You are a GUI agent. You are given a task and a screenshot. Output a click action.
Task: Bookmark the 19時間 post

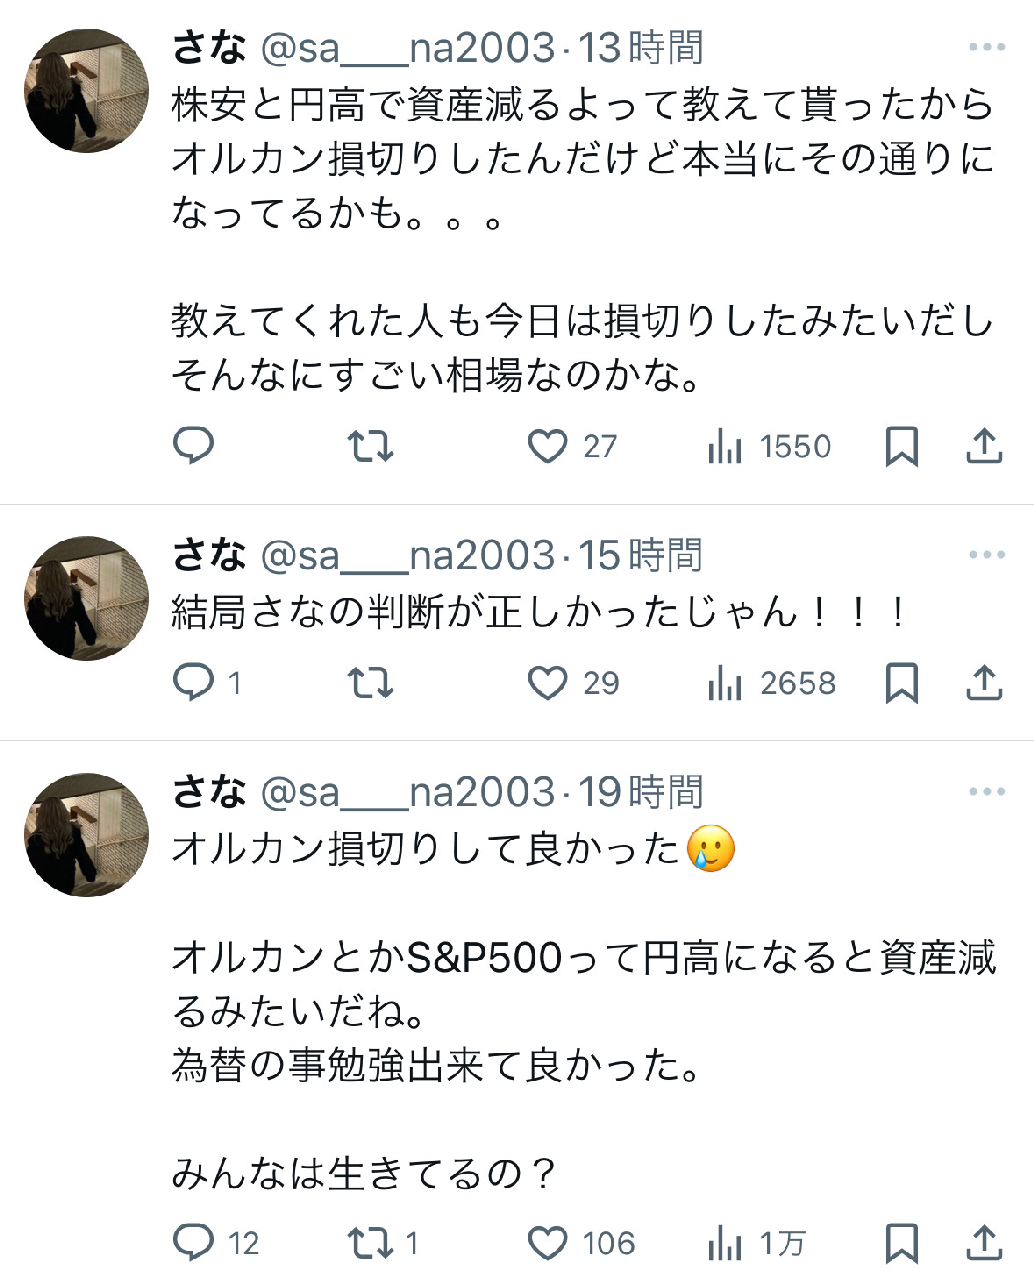(902, 1243)
